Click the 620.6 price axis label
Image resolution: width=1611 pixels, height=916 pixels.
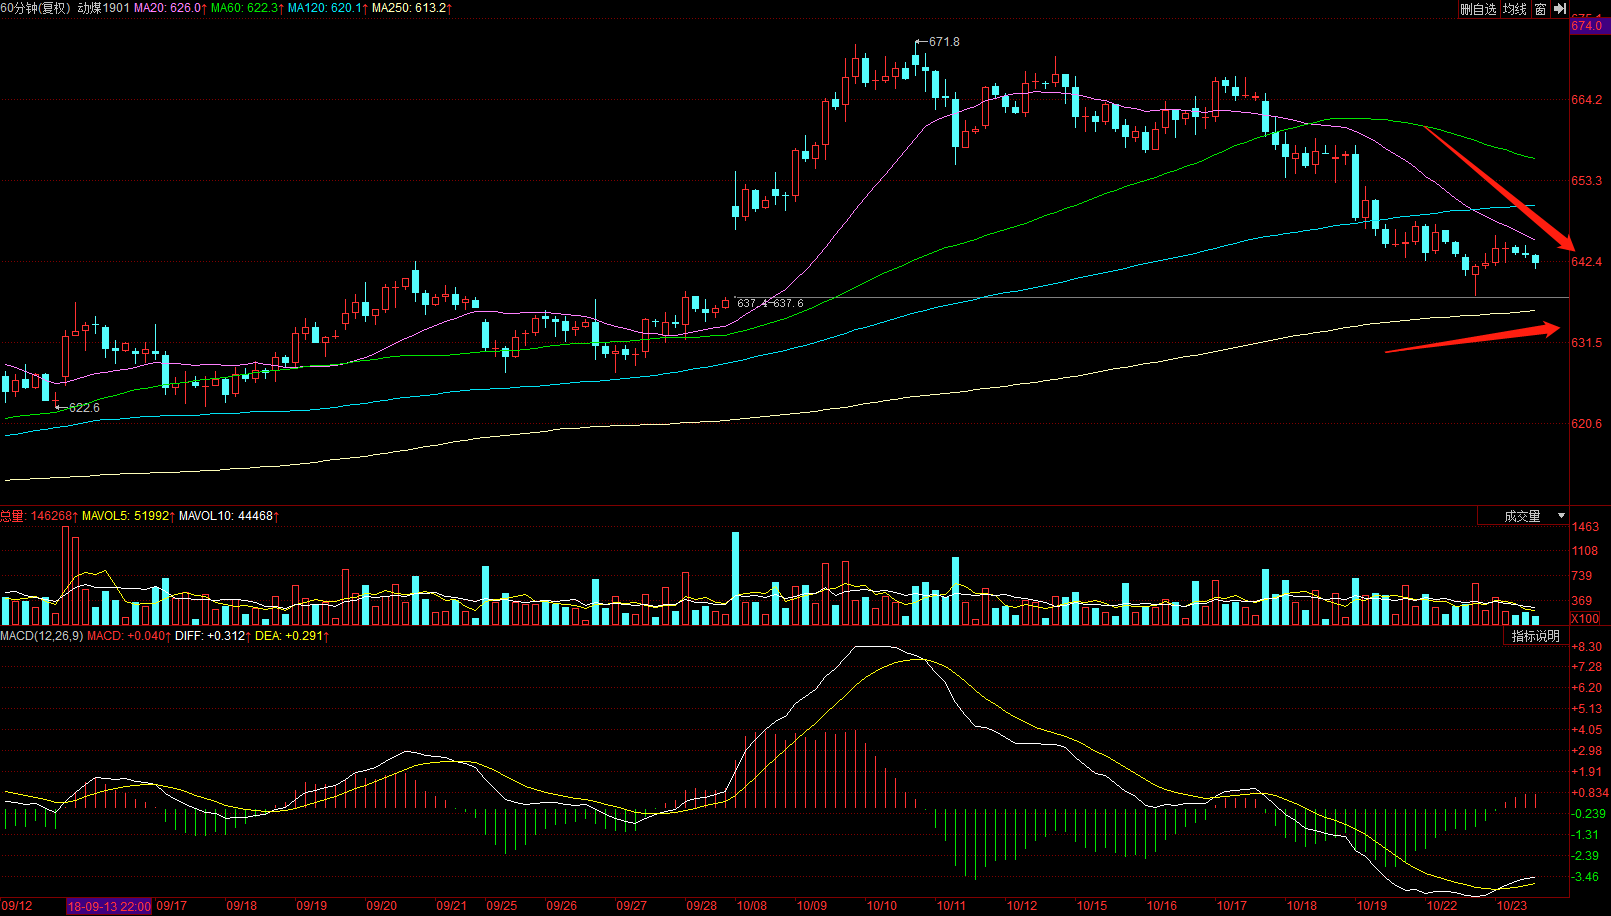coord(1587,424)
